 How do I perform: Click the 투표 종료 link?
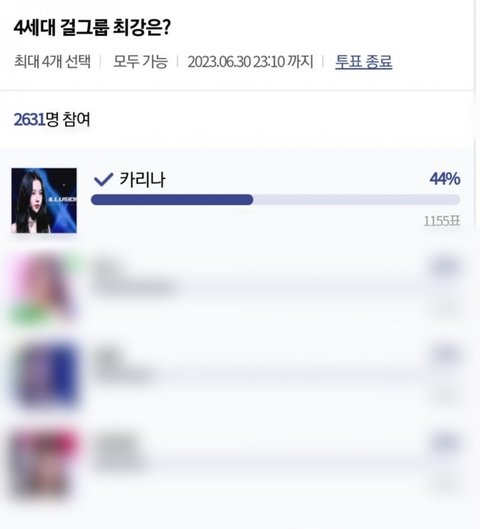pyautogui.click(x=363, y=62)
